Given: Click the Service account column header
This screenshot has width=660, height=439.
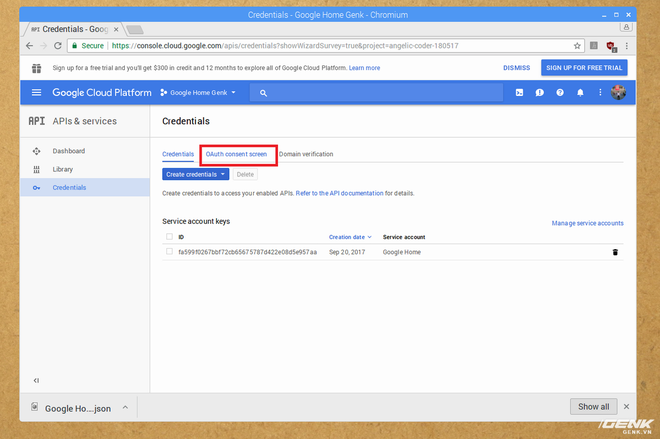Looking at the screenshot, I should click(404, 237).
